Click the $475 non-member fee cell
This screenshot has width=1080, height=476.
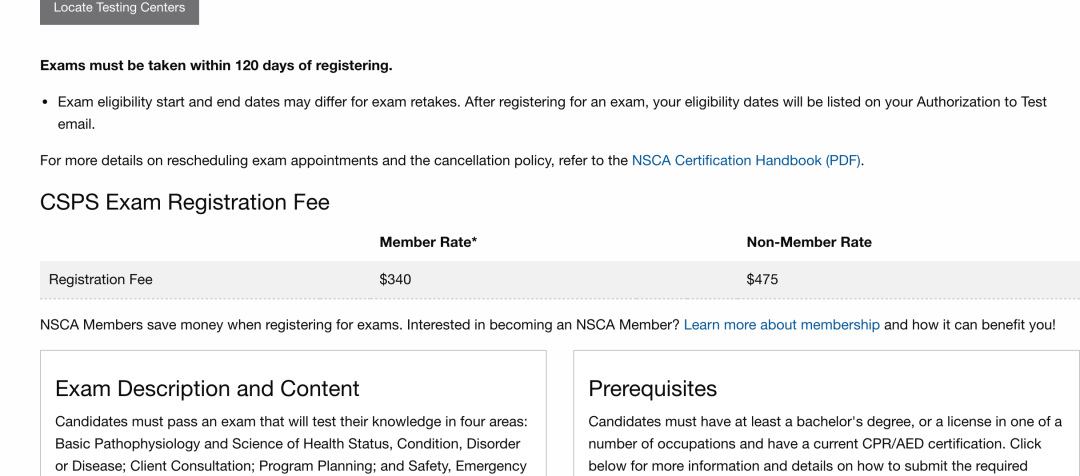pyautogui.click(x=762, y=280)
